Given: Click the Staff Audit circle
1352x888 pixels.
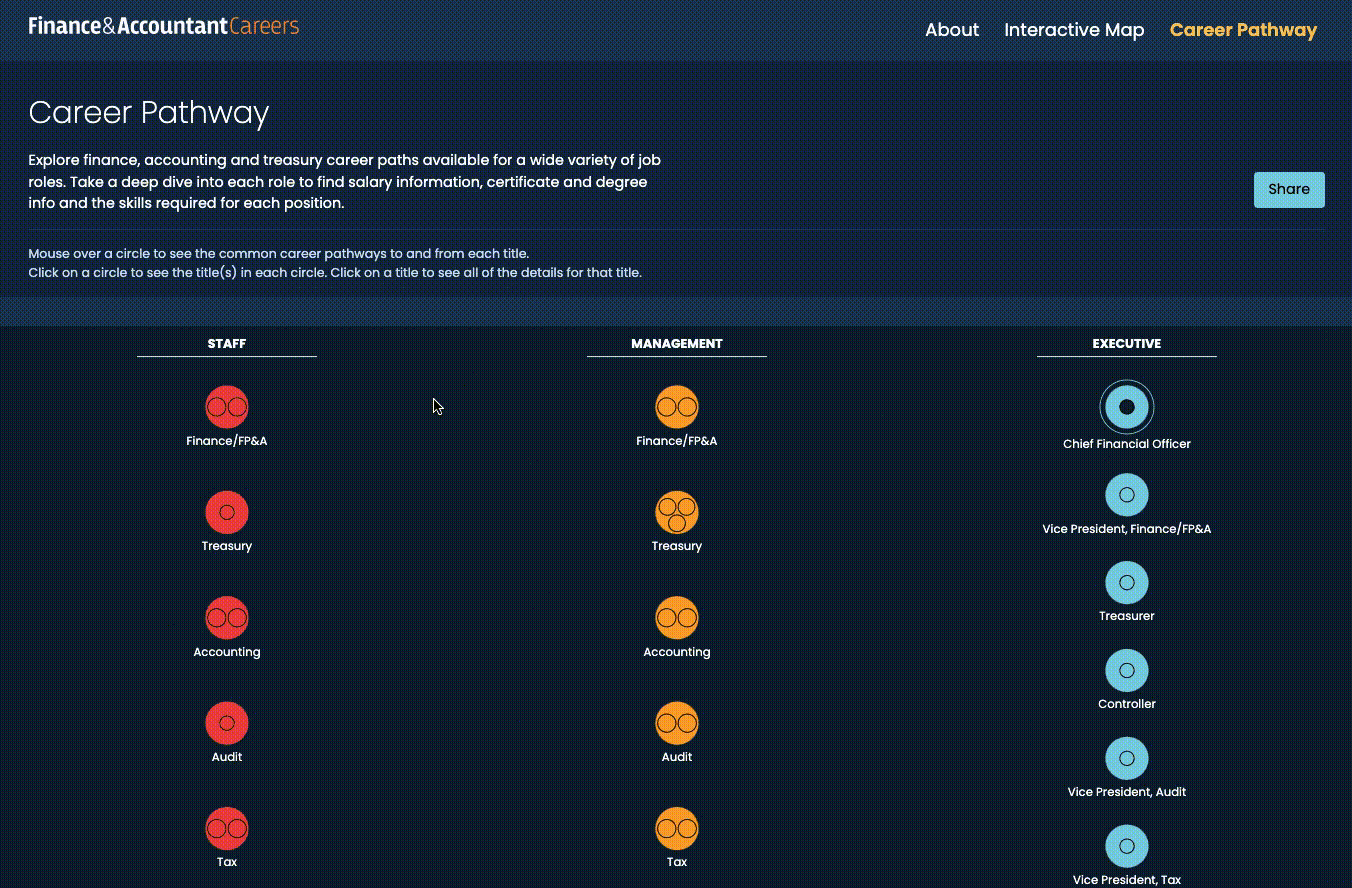Looking at the screenshot, I should (x=227, y=723).
